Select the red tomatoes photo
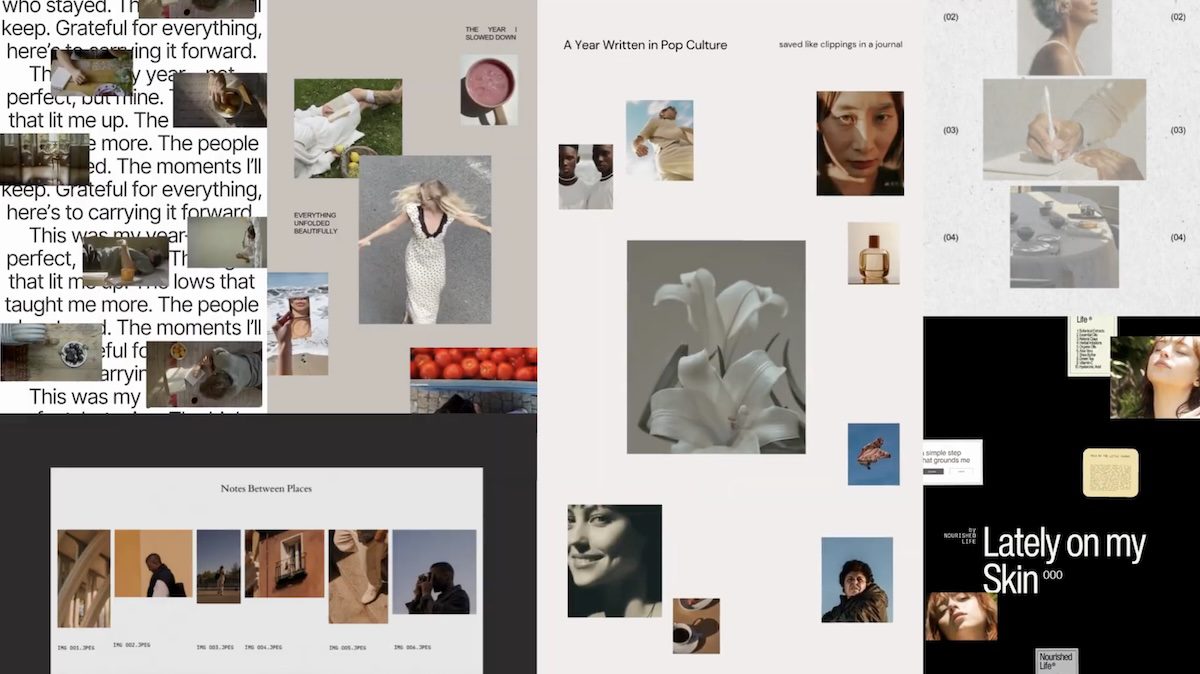 coord(473,380)
